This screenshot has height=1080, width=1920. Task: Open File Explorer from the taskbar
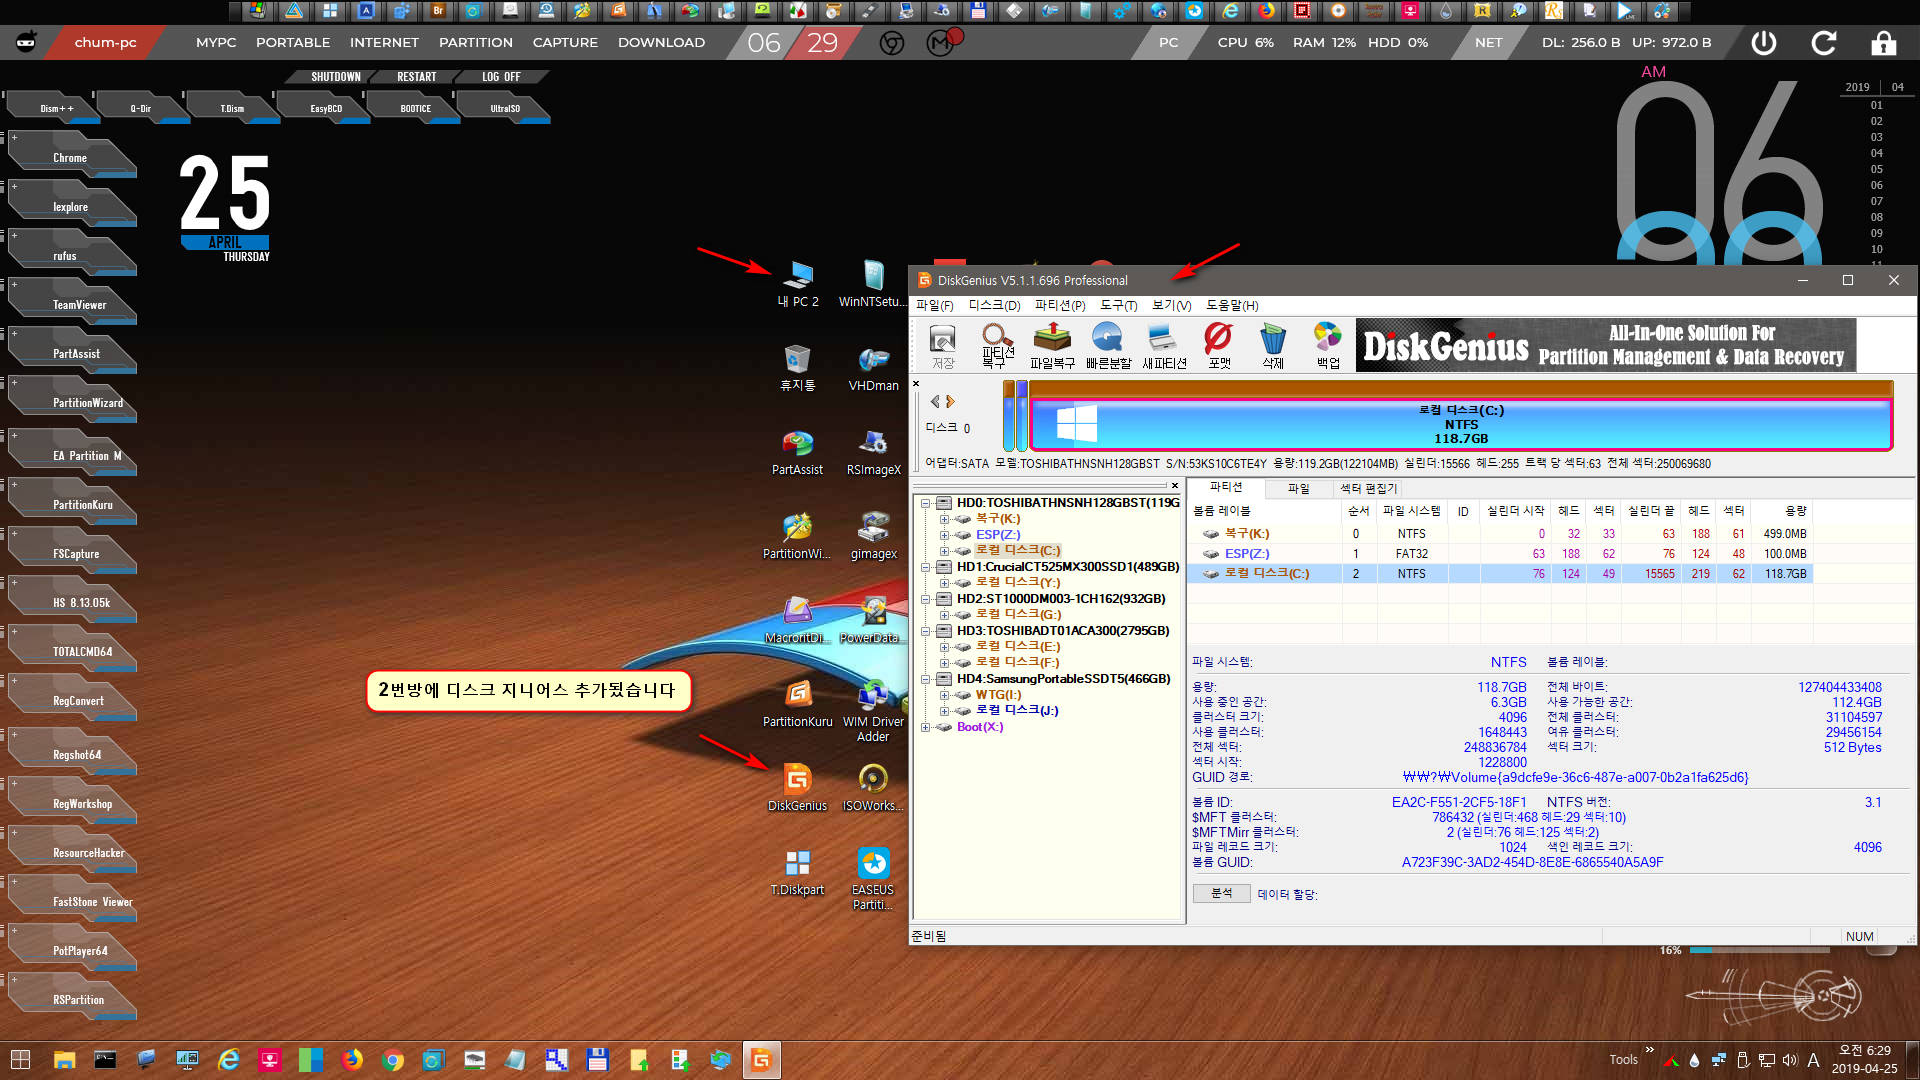coord(64,1060)
